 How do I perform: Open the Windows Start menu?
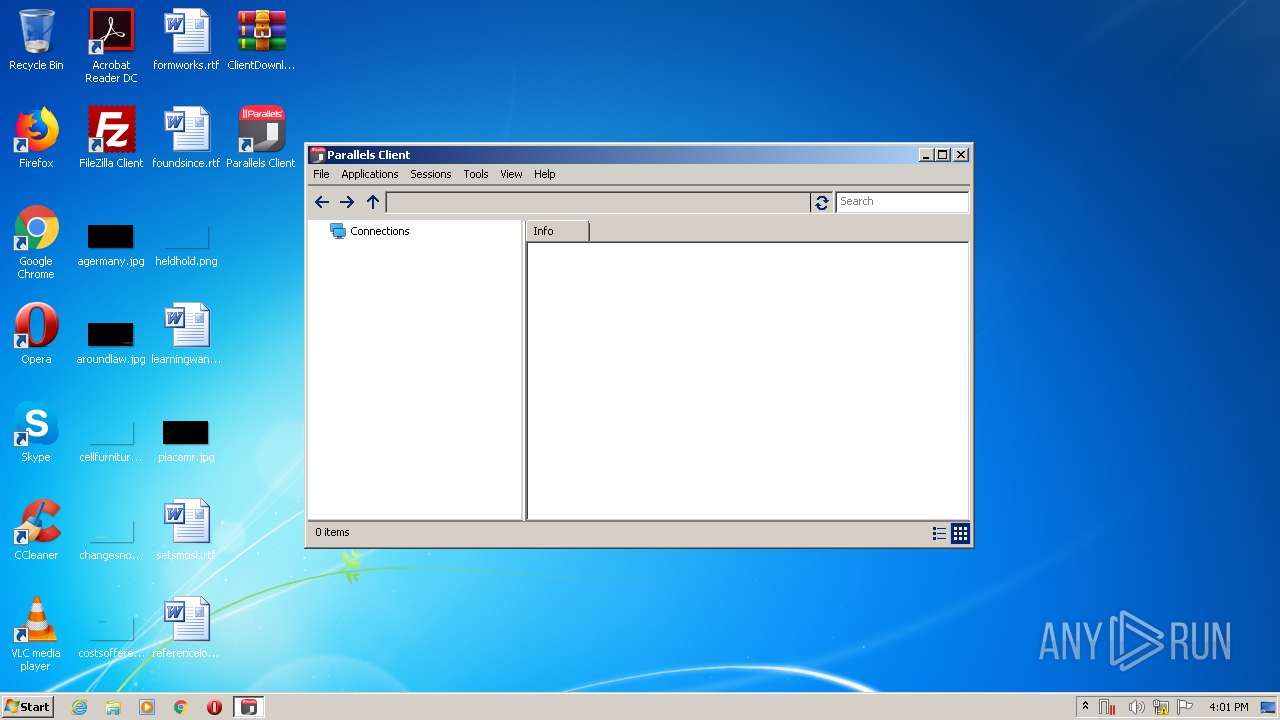(x=27, y=706)
